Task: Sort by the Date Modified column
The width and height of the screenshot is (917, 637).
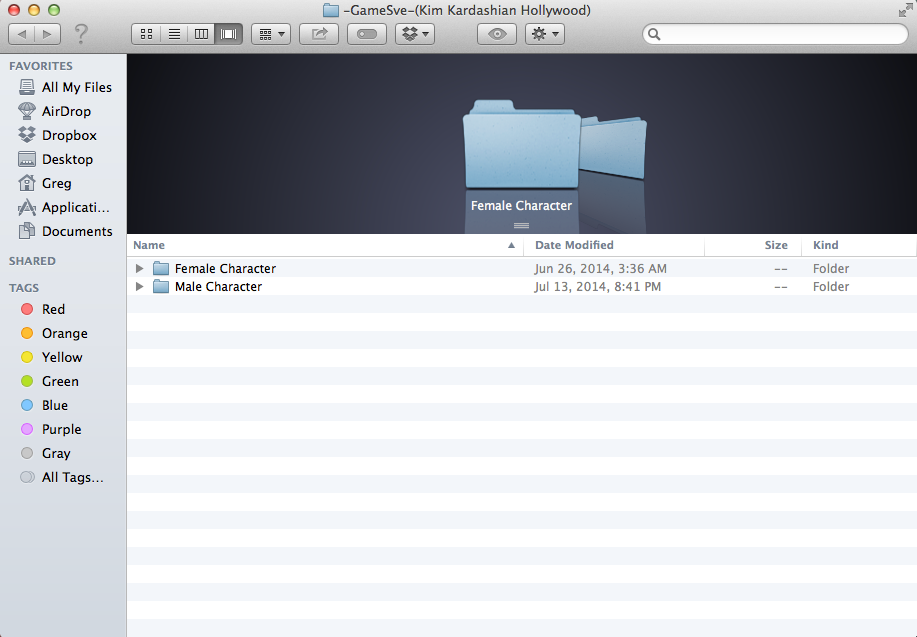Action: click(x=613, y=245)
